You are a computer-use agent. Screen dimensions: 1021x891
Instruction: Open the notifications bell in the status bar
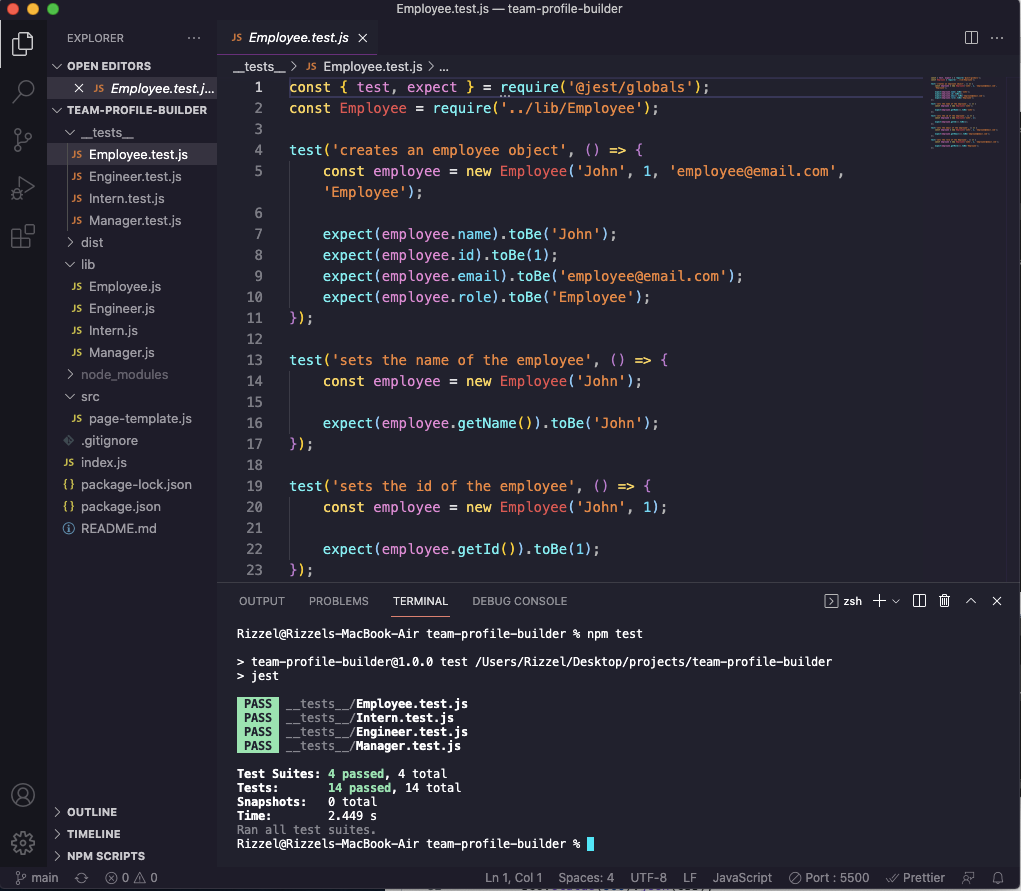pyautogui.click(x=996, y=877)
